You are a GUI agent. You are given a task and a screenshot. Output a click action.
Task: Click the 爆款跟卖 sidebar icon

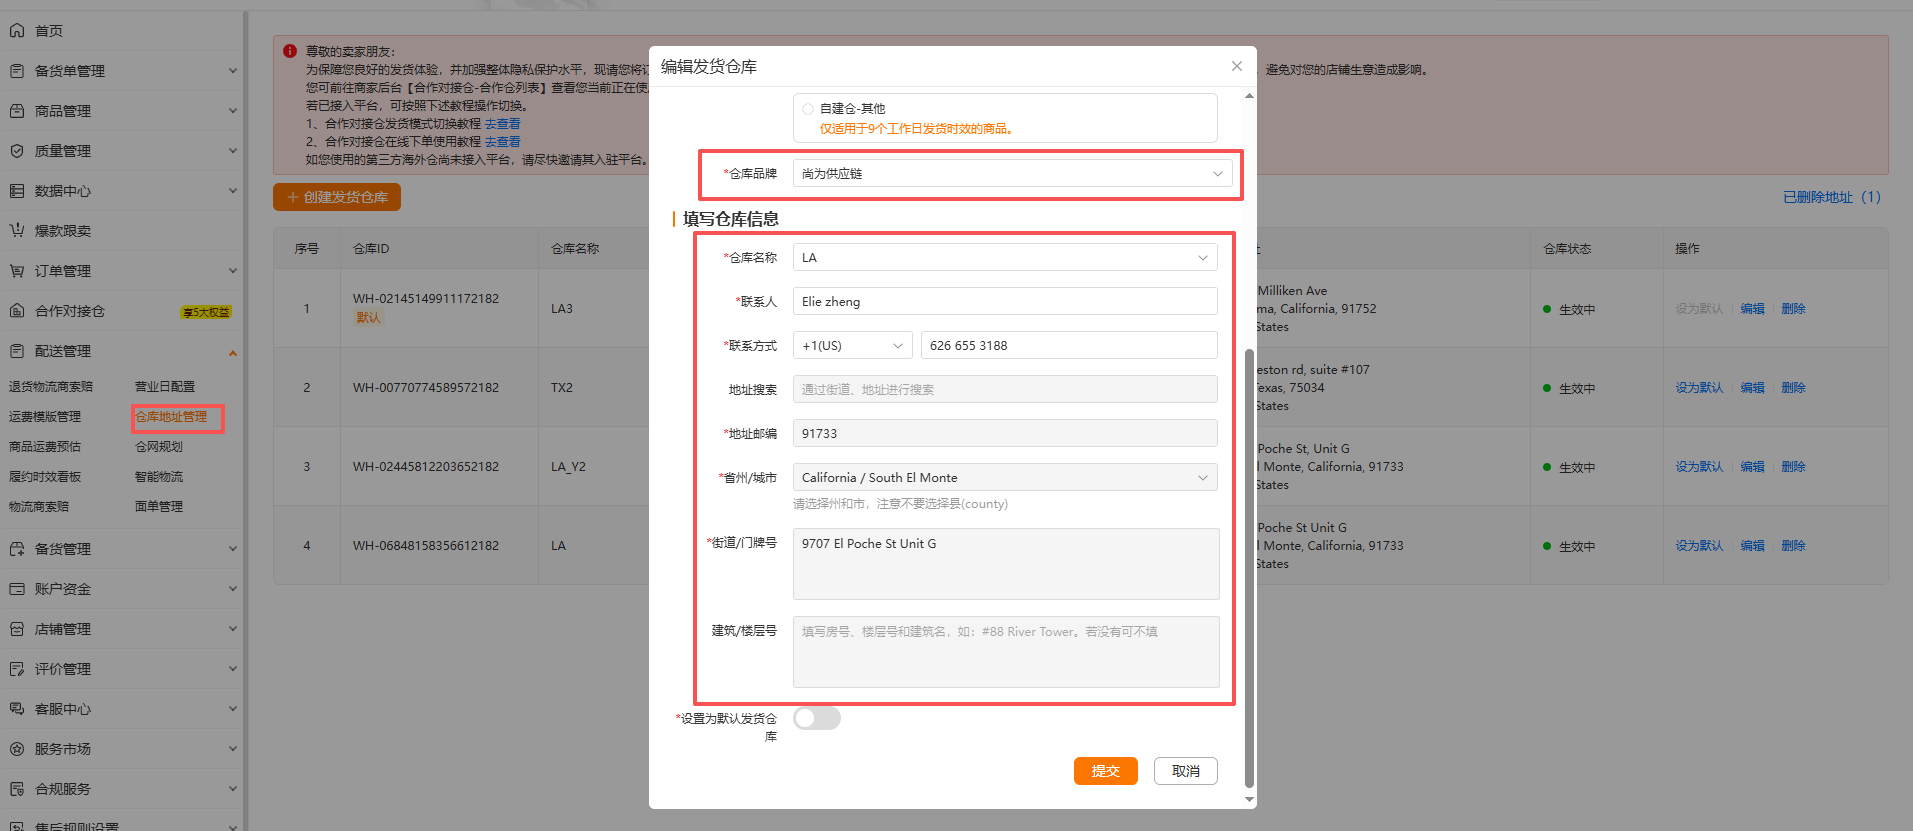[x=17, y=231]
